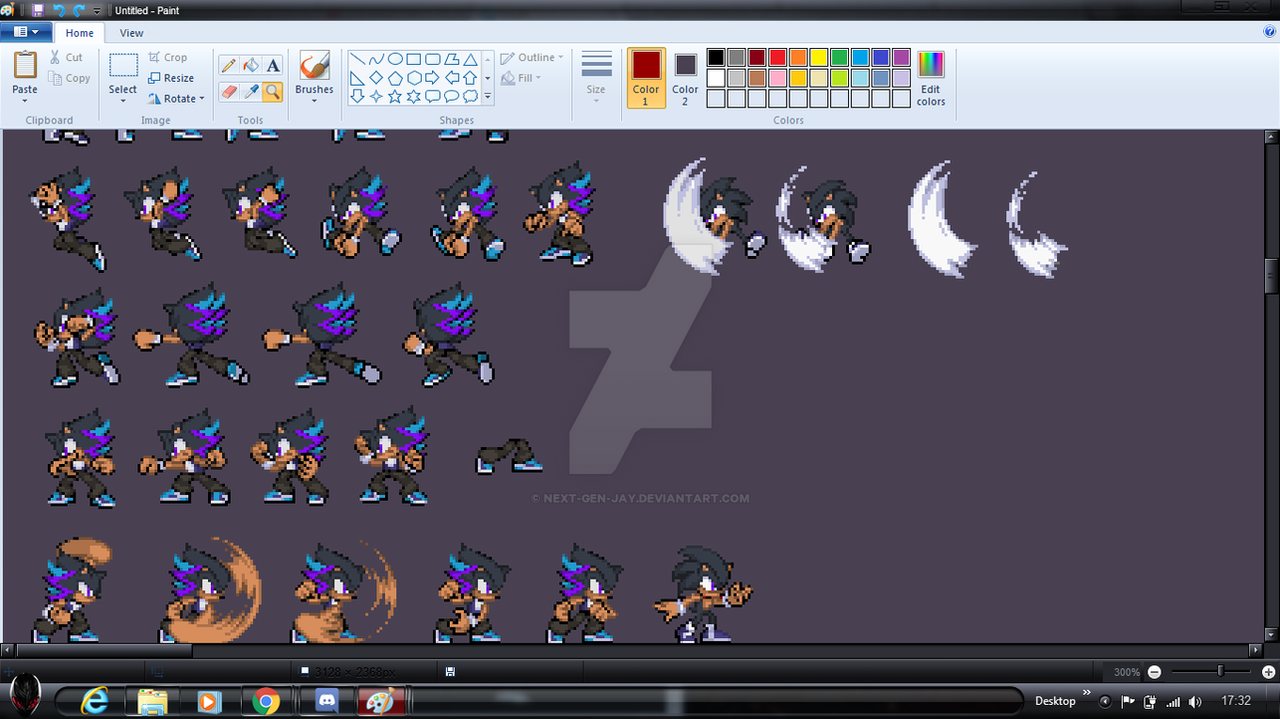
Task: Choose the Right arrow shape
Action: pos(432,78)
